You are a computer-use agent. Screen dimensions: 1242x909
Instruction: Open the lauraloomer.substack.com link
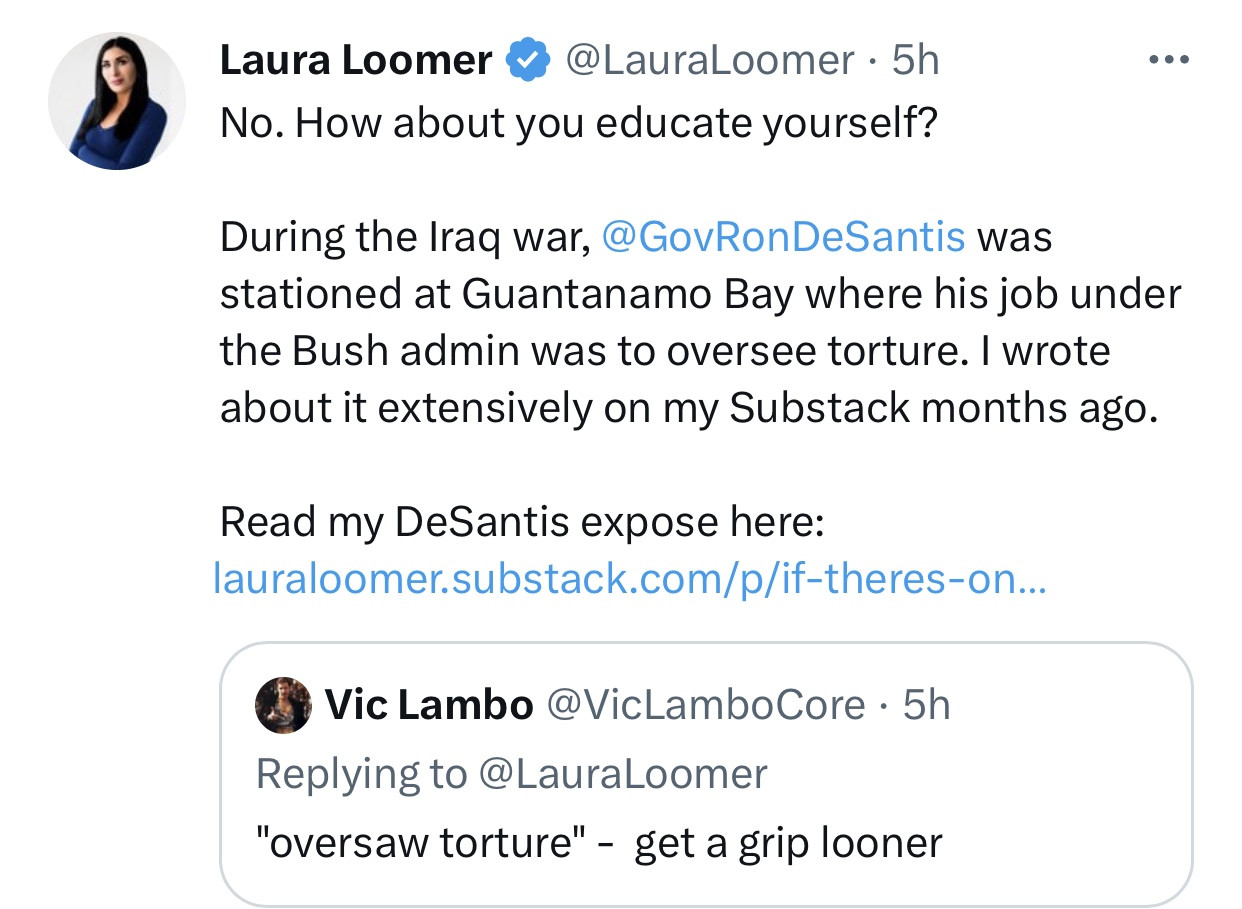(630, 579)
